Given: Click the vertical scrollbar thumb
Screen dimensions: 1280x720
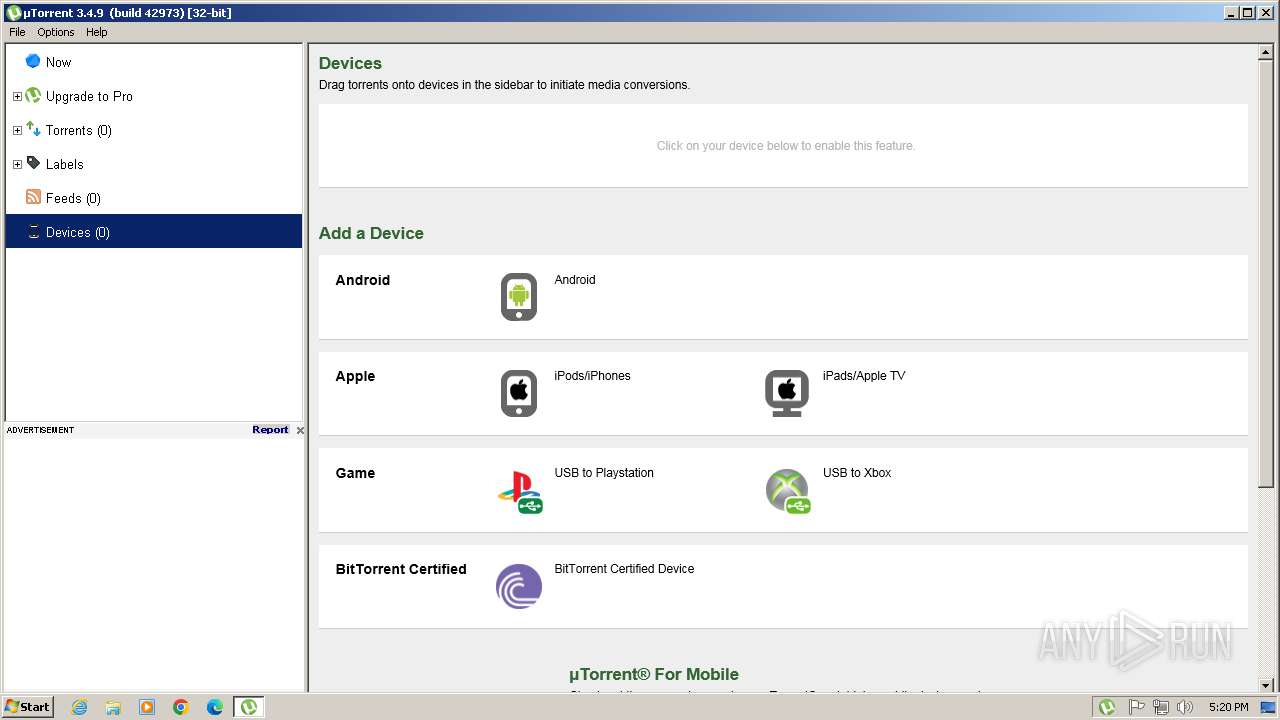Looking at the screenshot, I should pyautogui.click(x=1266, y=274).
